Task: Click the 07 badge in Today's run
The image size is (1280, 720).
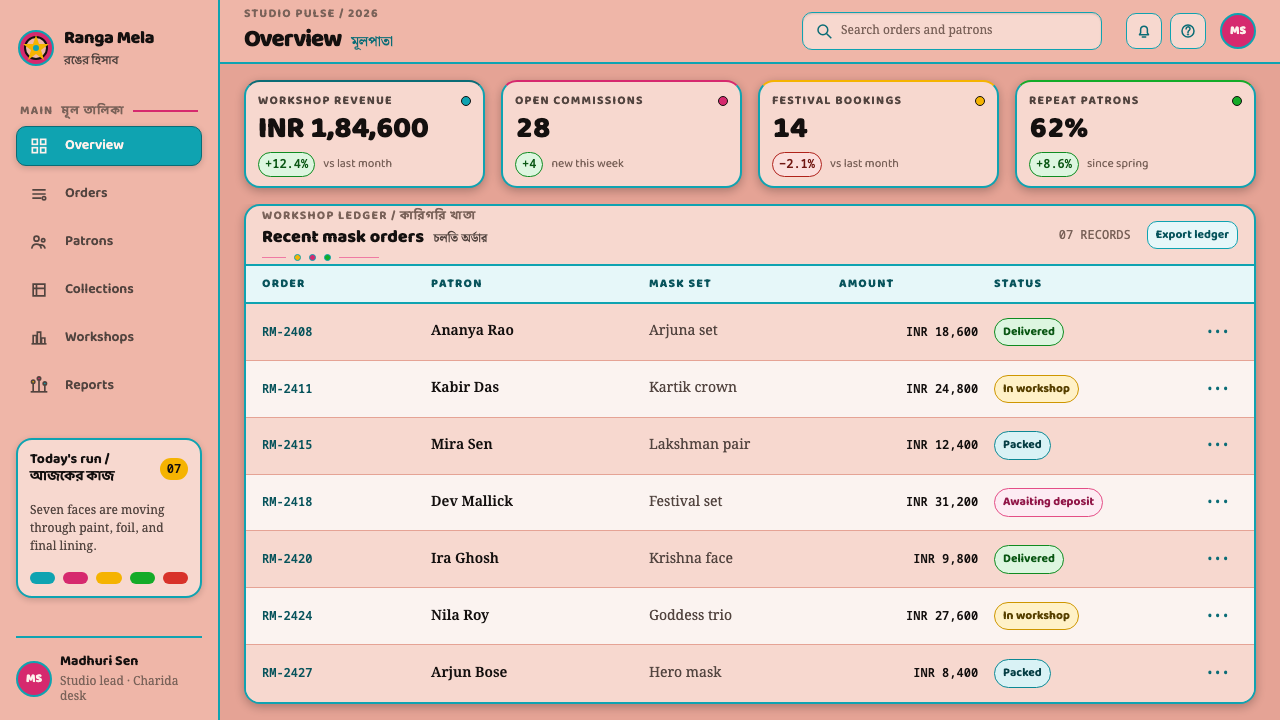Action: 174,469
